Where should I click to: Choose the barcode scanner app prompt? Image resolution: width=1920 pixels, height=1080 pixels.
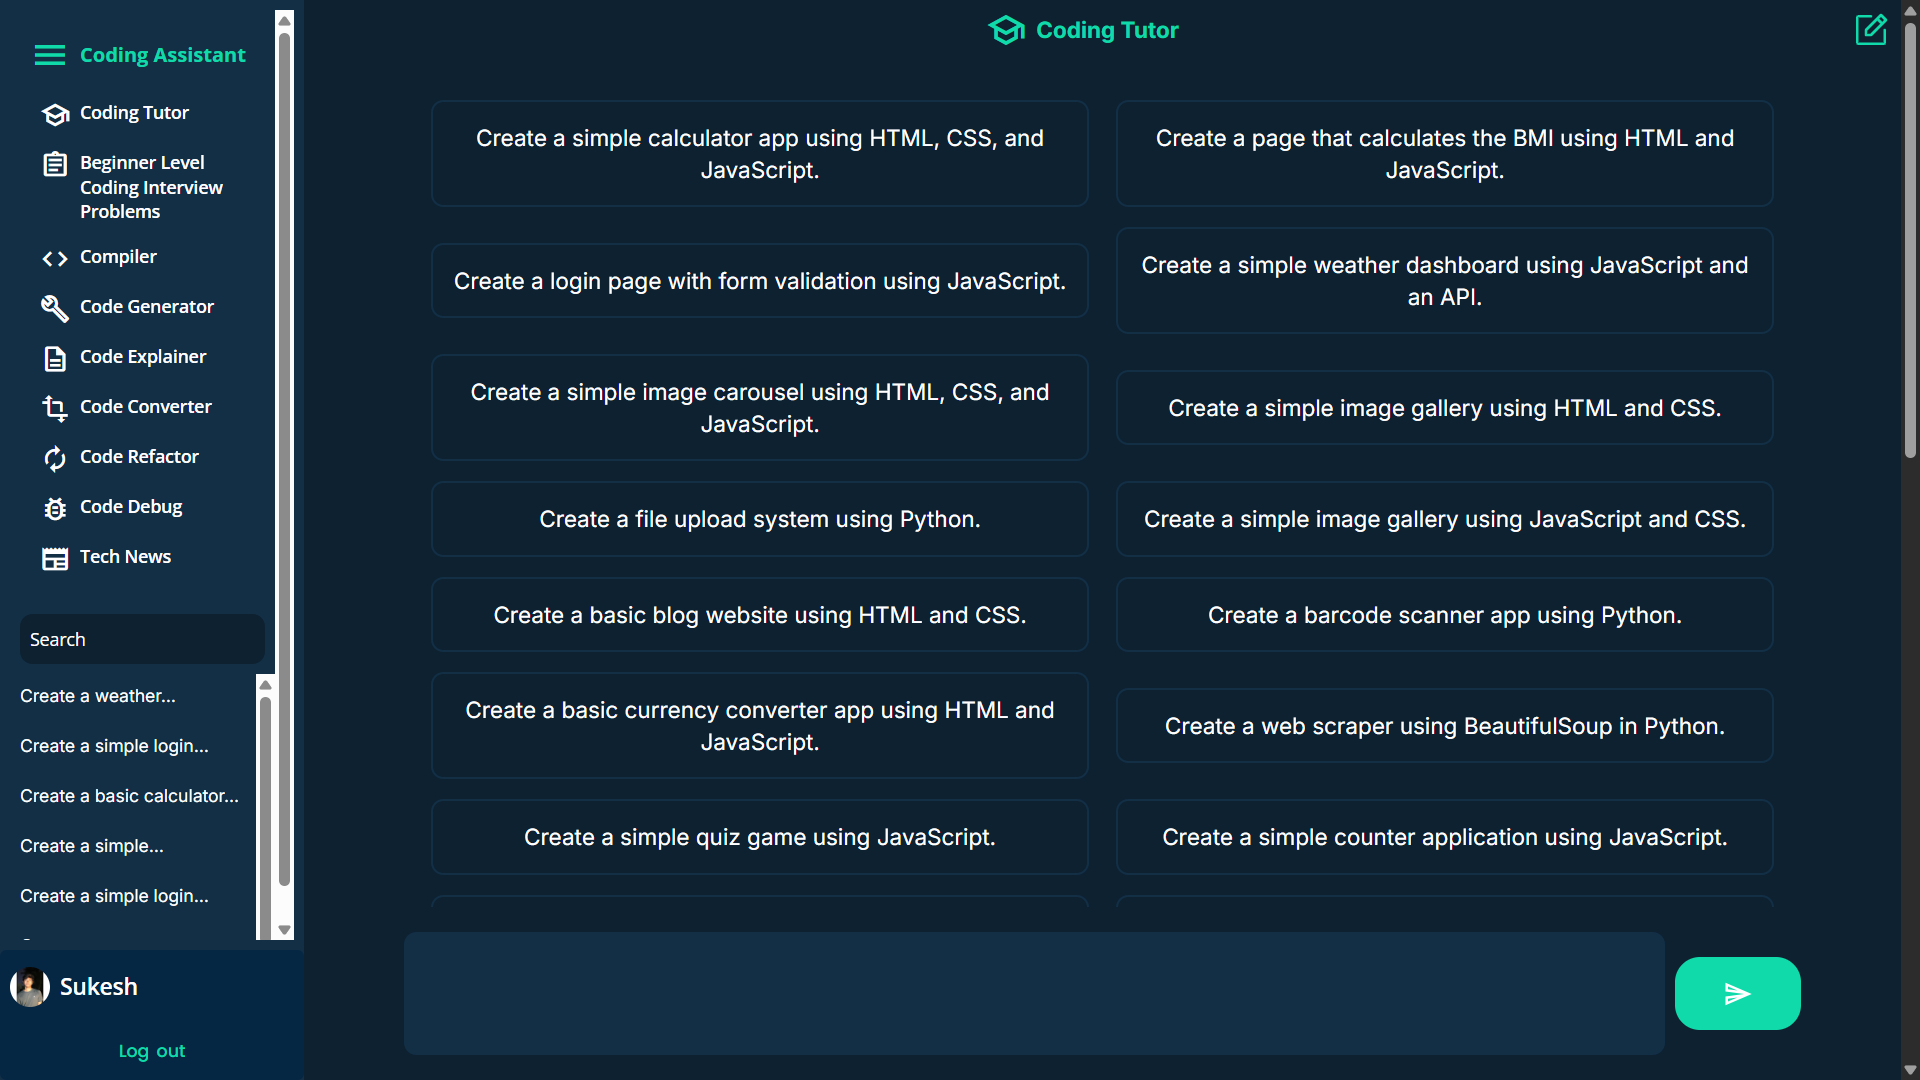(1444, 615)
